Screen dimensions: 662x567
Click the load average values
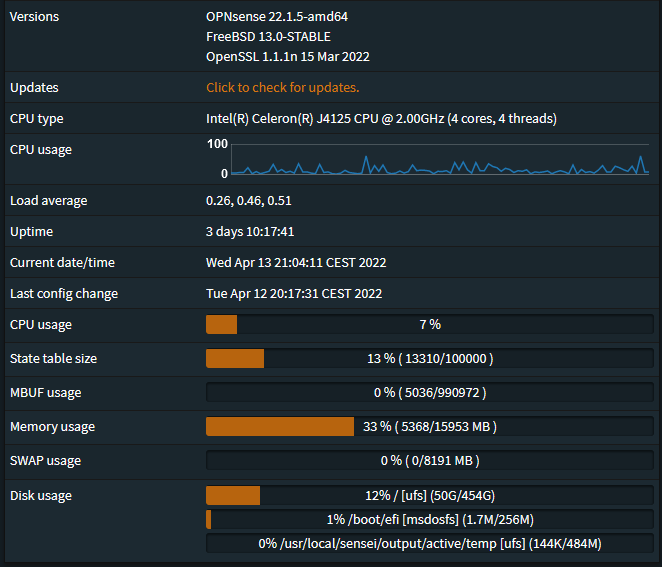coord(248,200)
